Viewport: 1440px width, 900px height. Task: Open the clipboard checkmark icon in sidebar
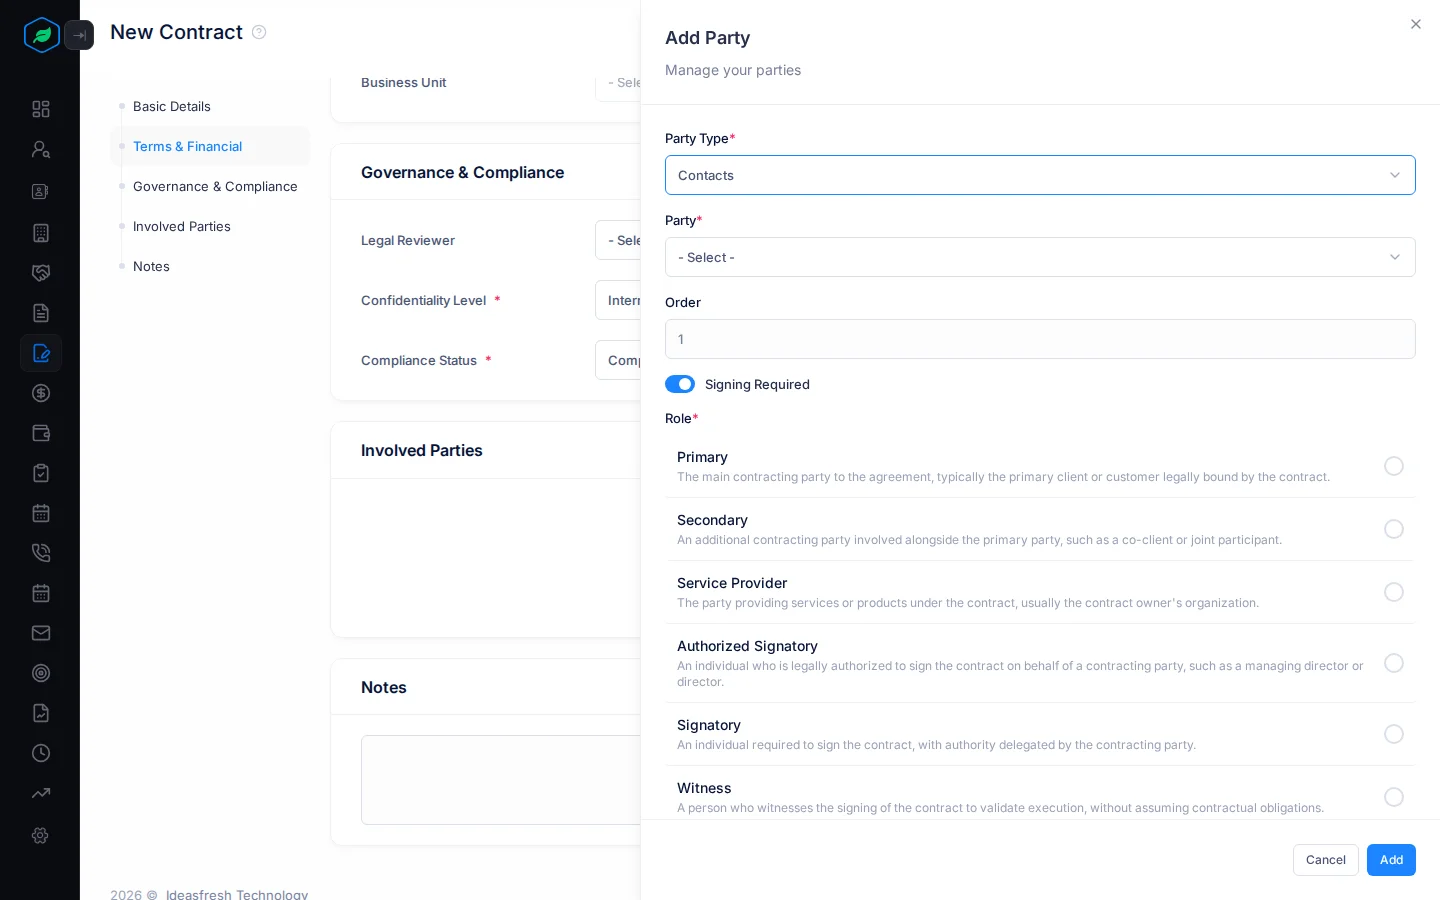pyautogui.click(x=41, y=473)
